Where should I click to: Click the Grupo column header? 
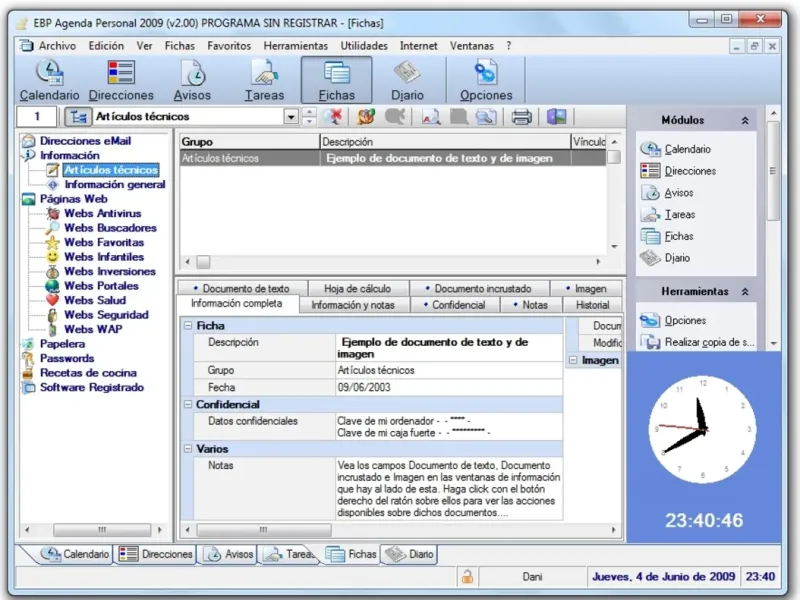[x=249, y=141]
